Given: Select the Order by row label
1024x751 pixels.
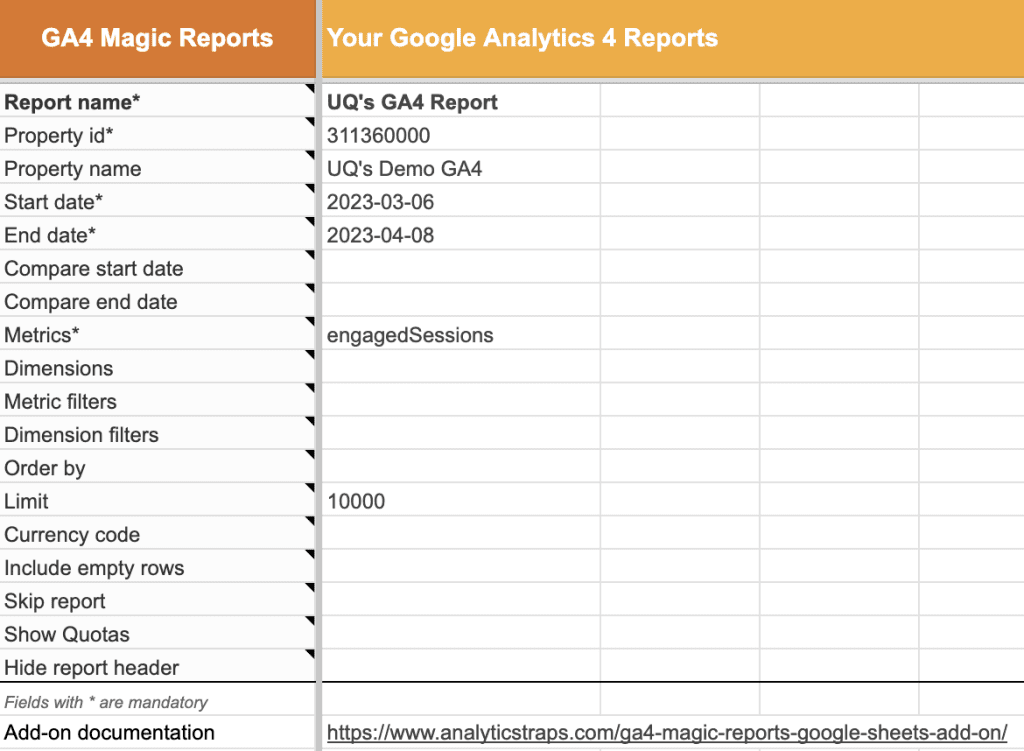Looking at the screenshot, I should click(45, 468).
